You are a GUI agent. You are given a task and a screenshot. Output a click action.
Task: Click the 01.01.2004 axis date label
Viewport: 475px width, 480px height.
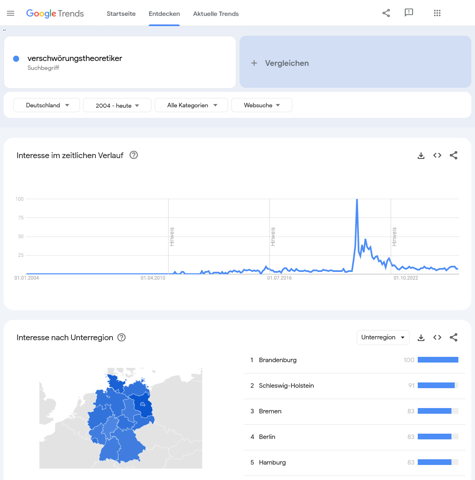click(26, 278)
